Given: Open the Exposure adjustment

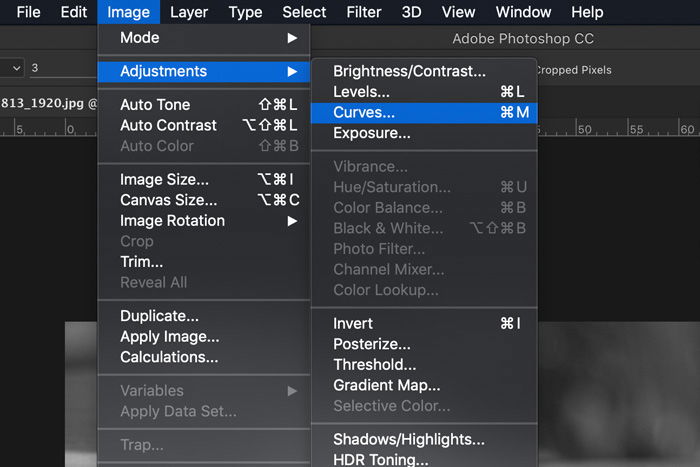Looking at the screenshot, I should [x=424, y=133].
